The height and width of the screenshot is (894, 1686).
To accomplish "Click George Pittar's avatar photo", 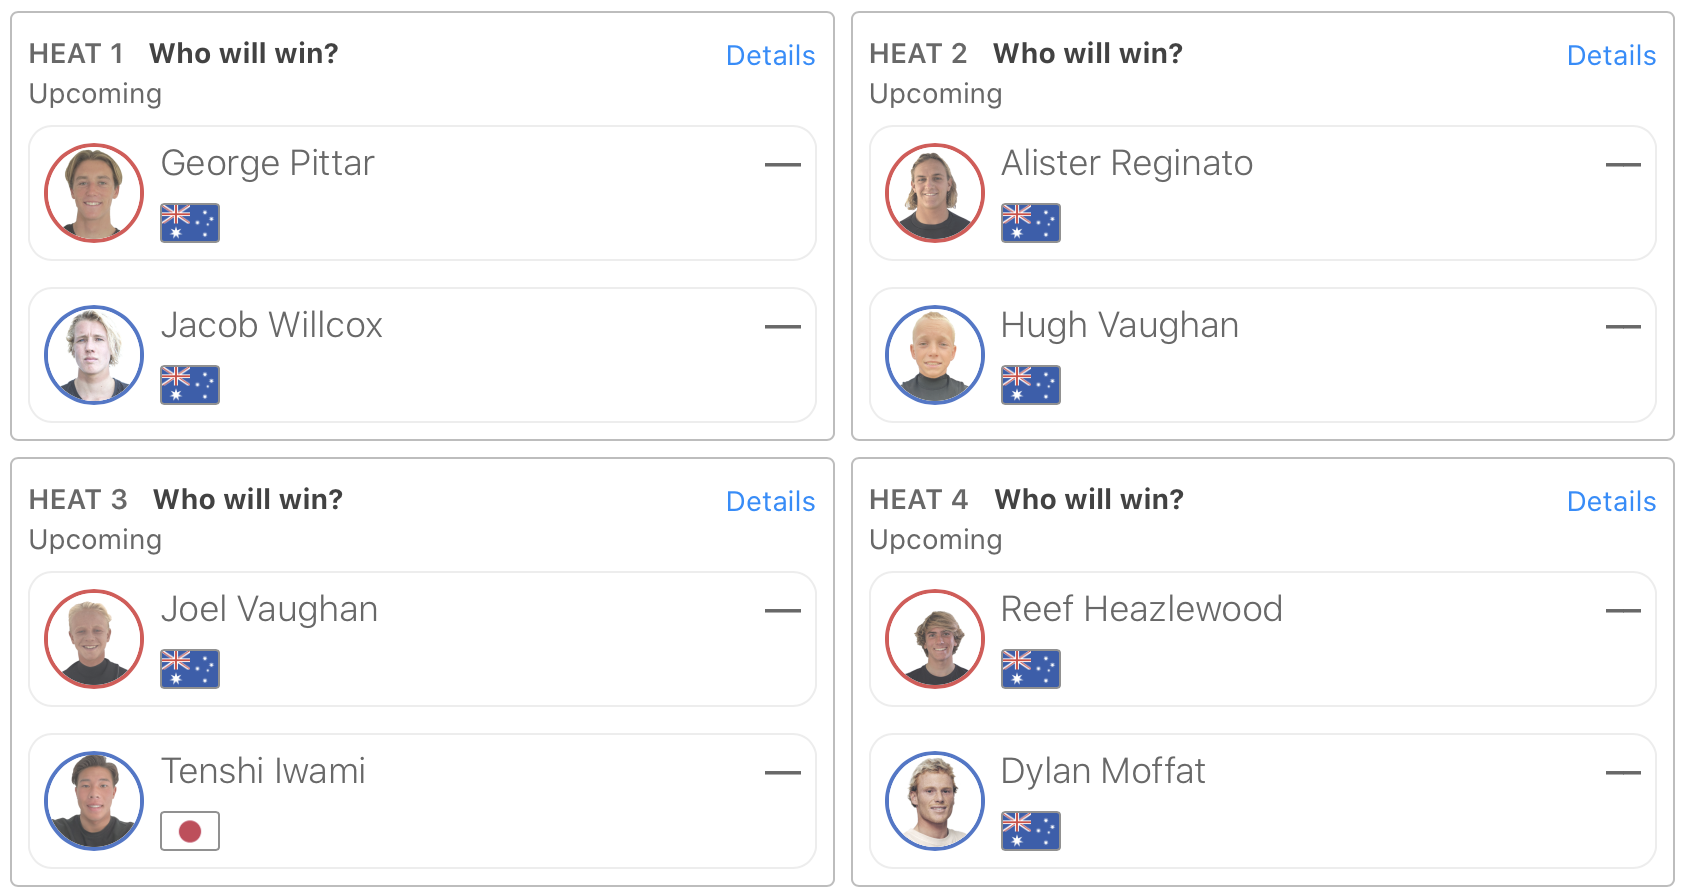I will [94, 193].
